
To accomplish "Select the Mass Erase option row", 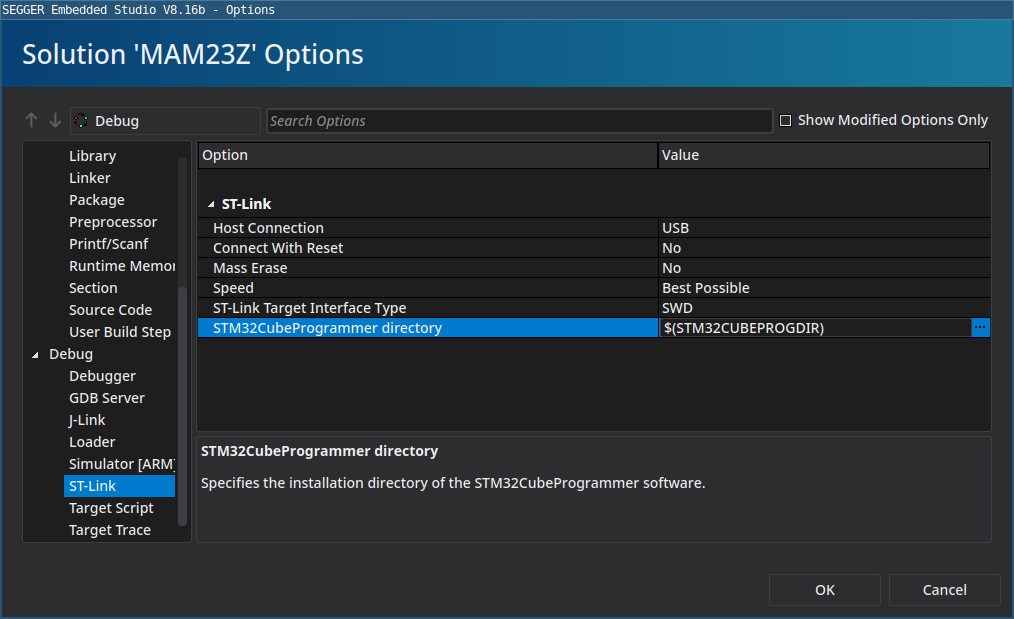I will (250, 268).
